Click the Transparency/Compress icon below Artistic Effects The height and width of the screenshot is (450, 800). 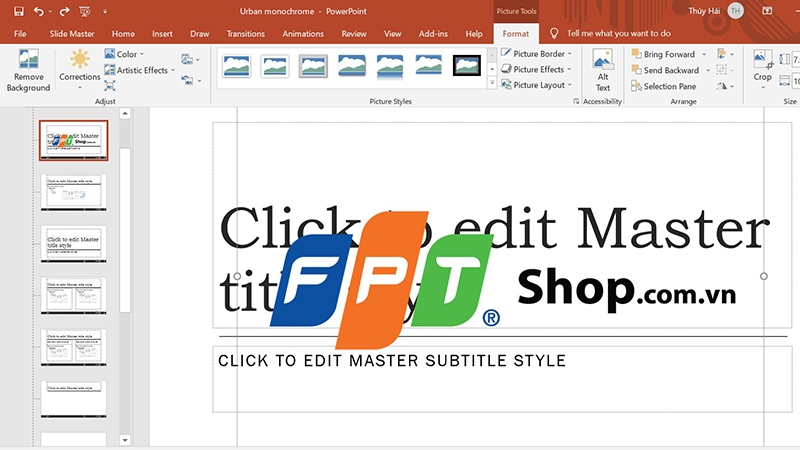tap(110, 85)
